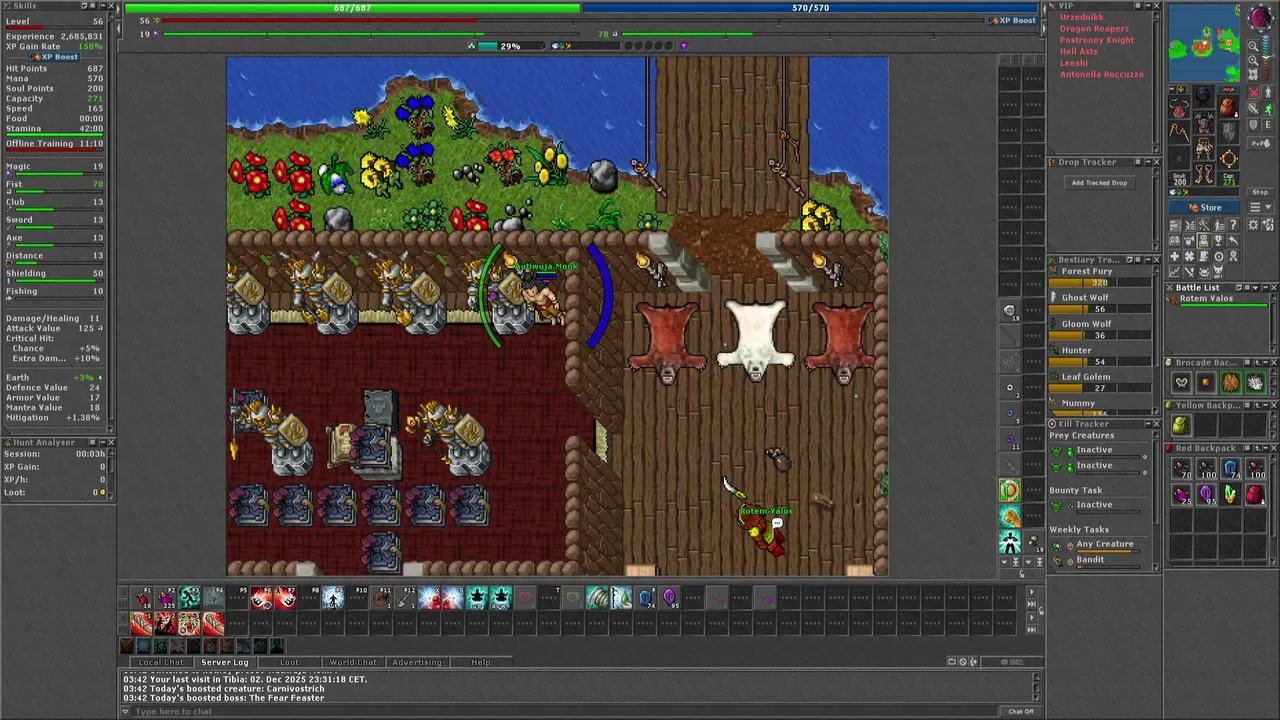Select the amulet equipment slot
This screenshot has height=720, width=1280.
pyautogui.click(x=1178, y=107)
